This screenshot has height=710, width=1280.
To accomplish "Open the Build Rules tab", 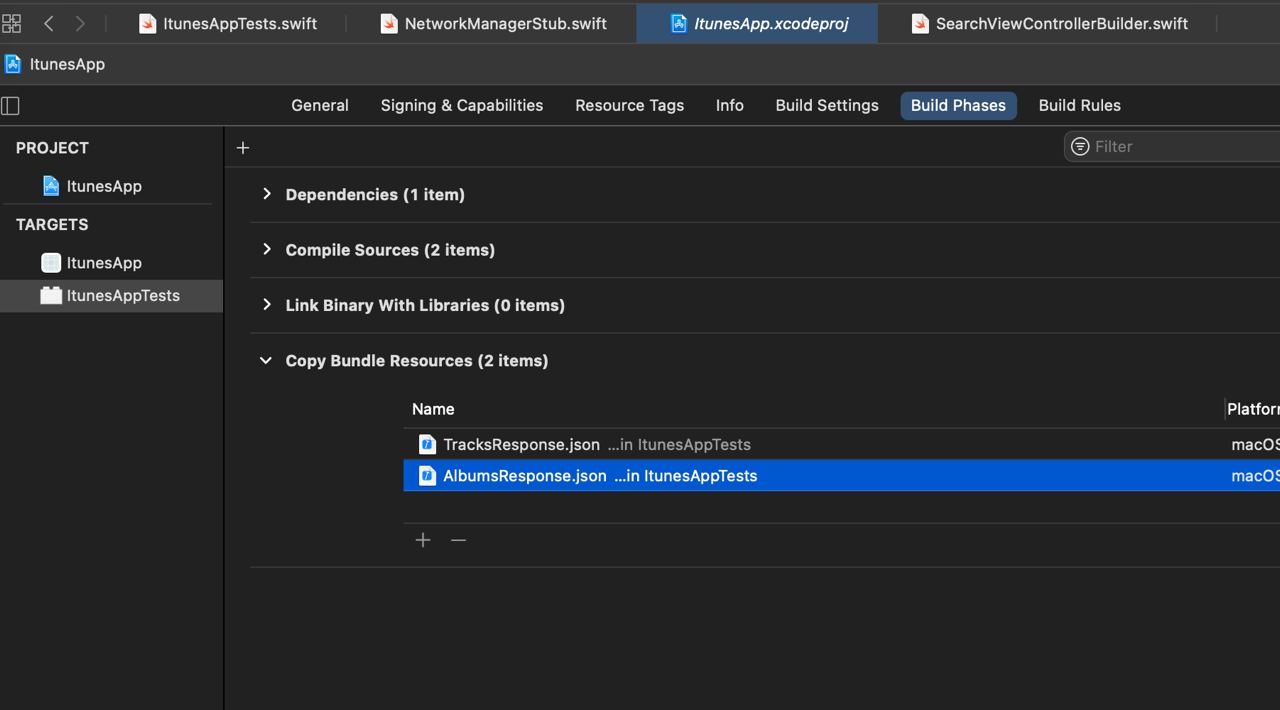I will [x=1080, y=105].
